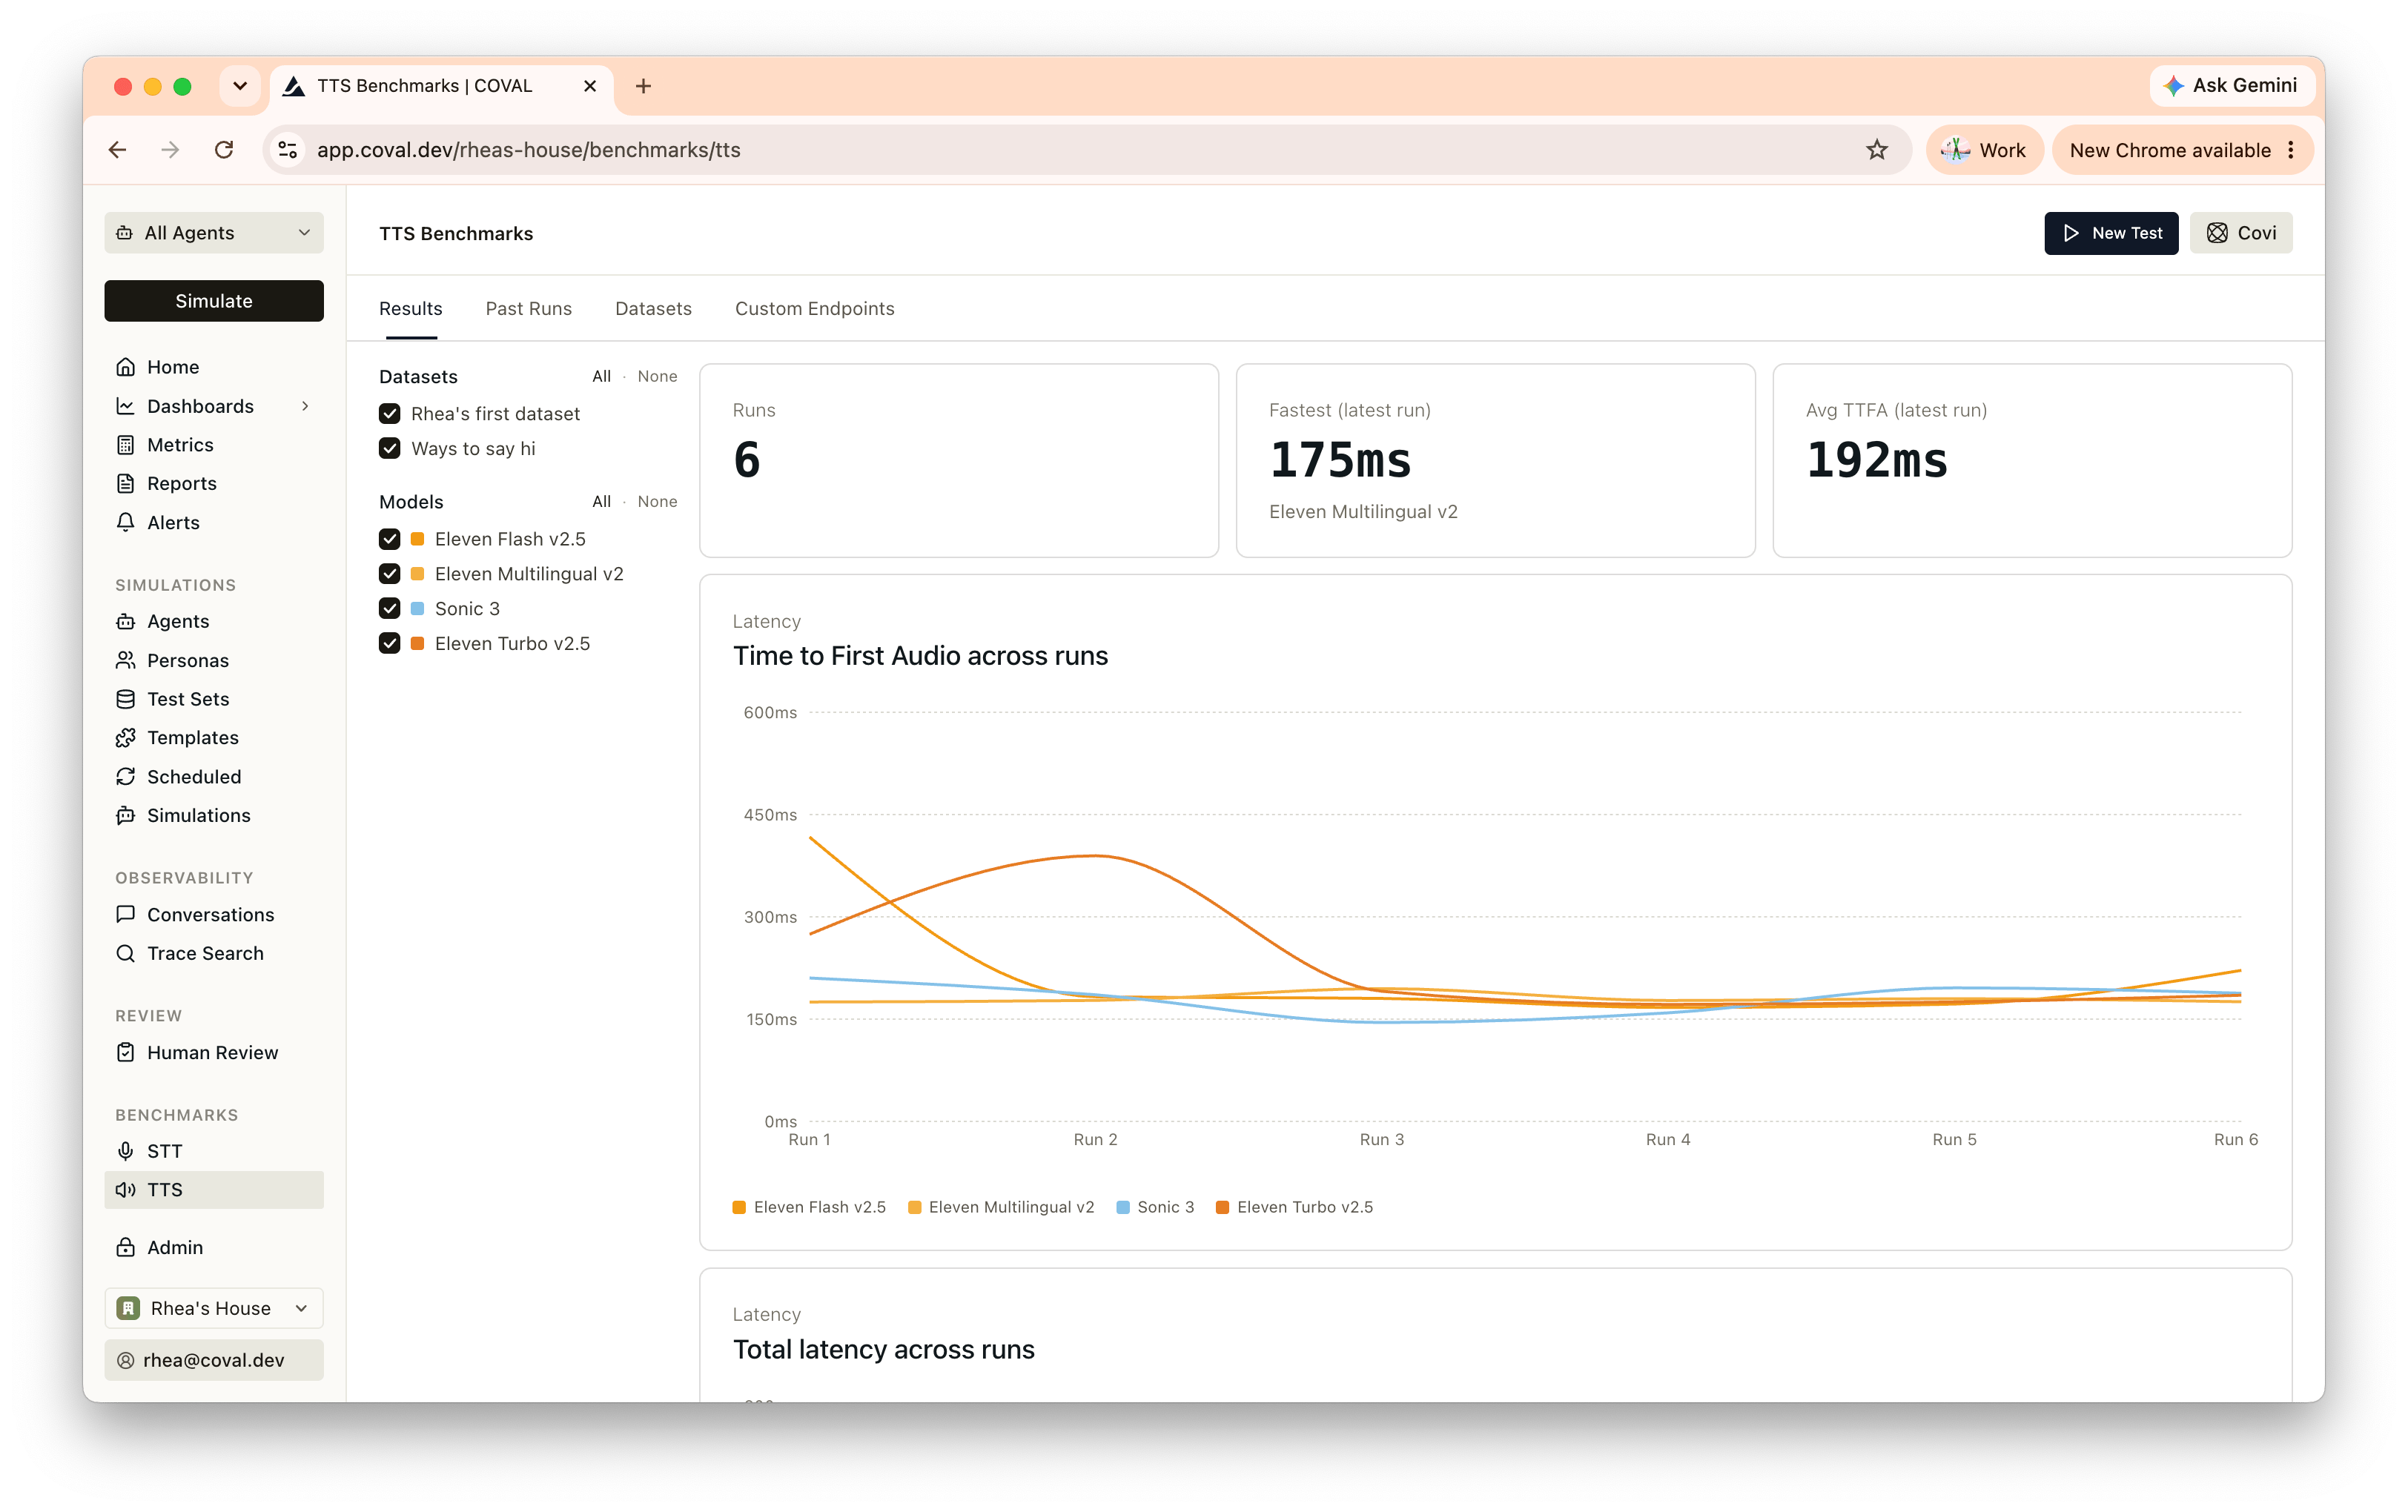Select the TTS Benchmarks browser tab
2408x1512 pixels.
440,86
